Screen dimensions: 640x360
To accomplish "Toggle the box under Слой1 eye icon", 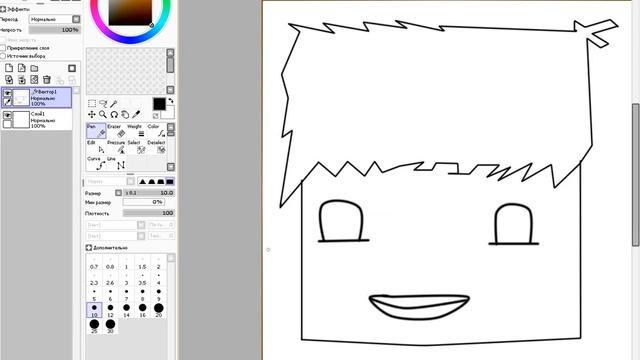I will point(7,124).
